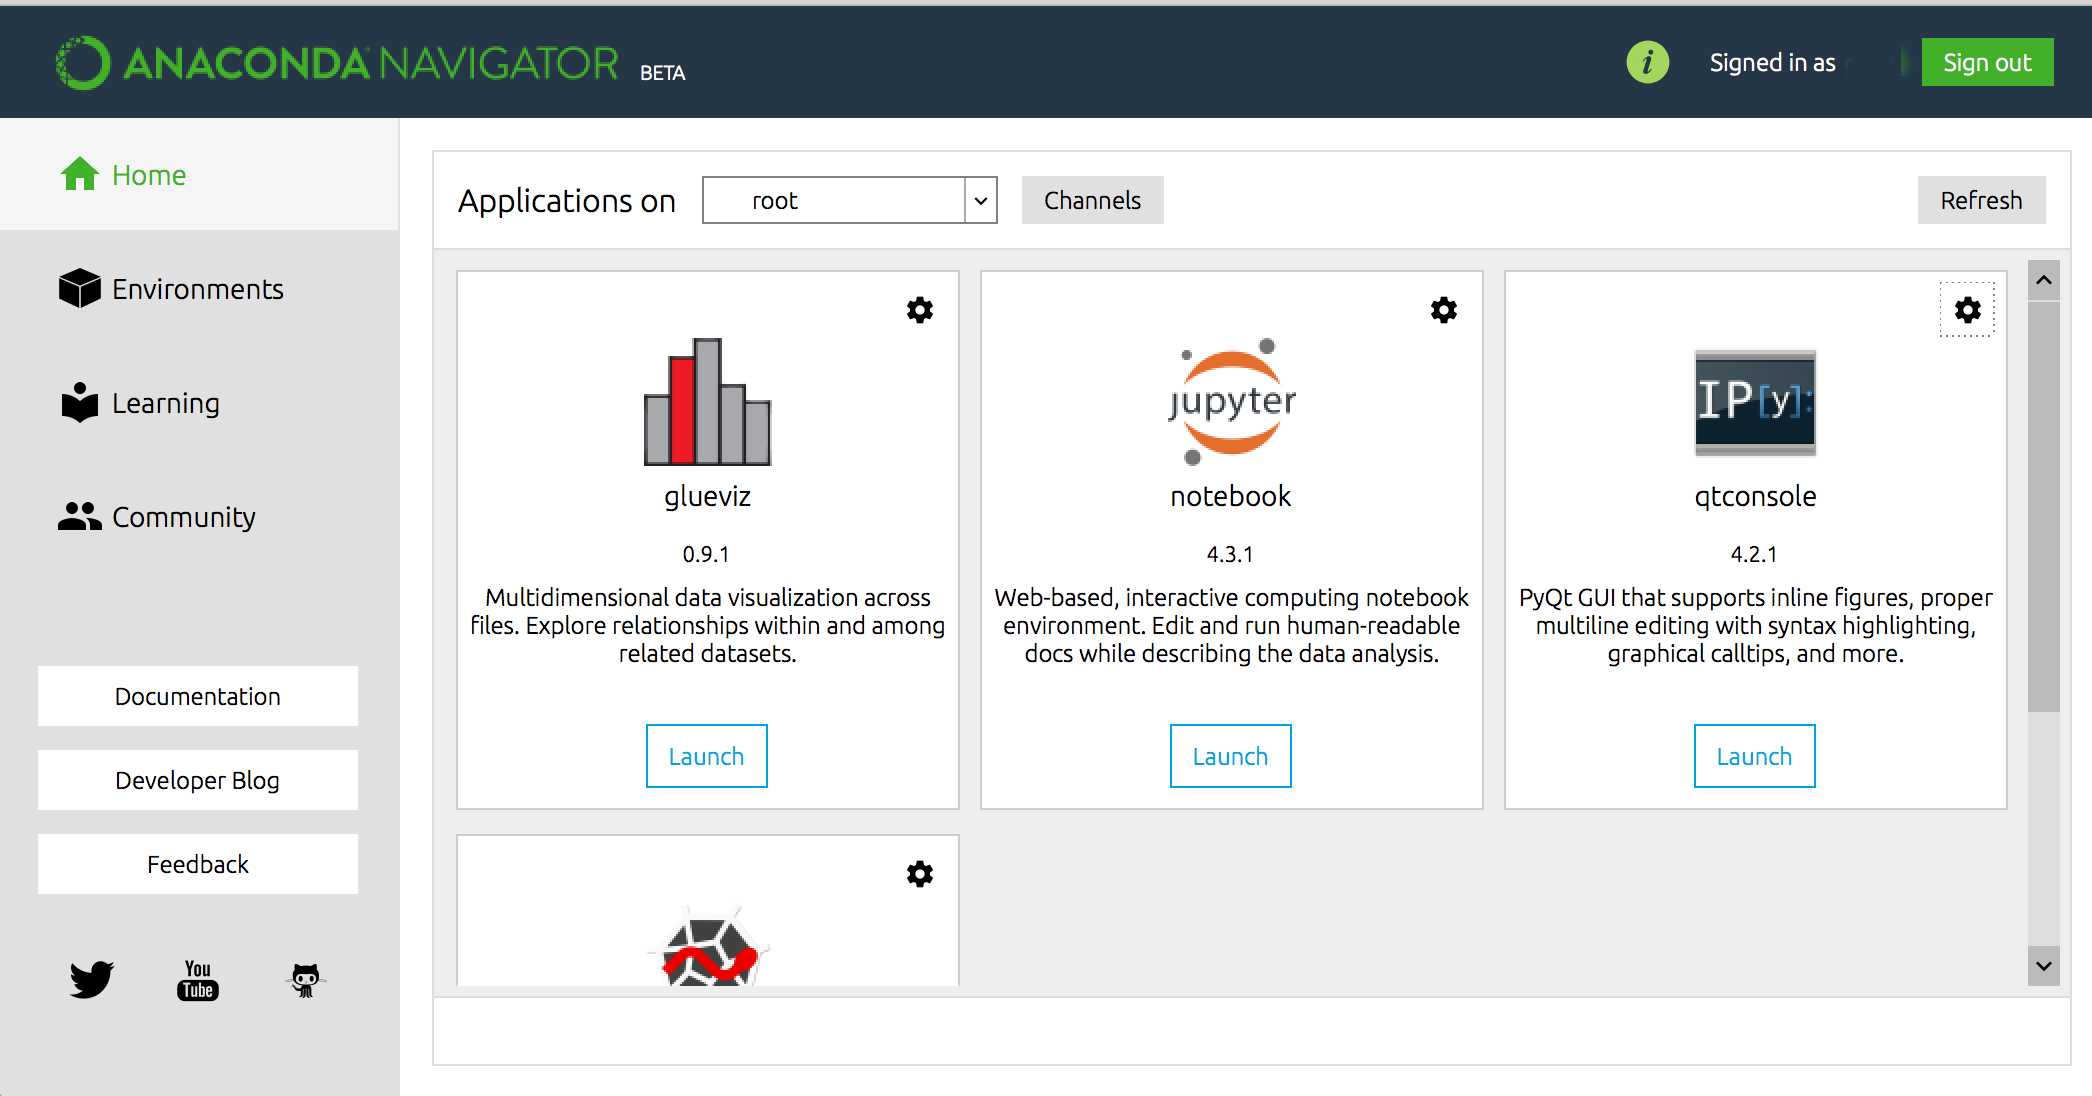Click the Sign out button

point(1987,63)
